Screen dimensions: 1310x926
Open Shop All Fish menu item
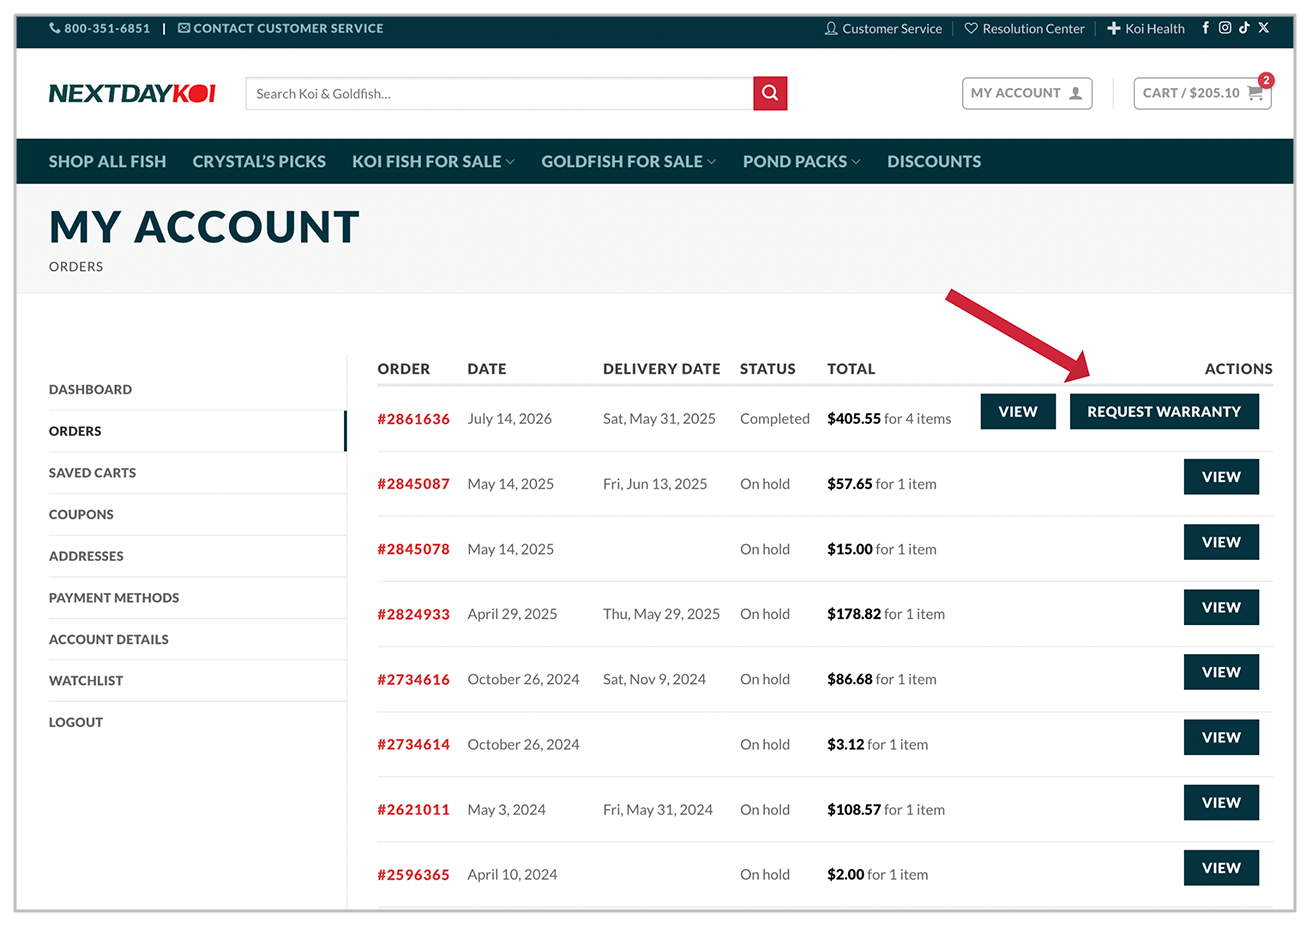click(x=108, y=161)
